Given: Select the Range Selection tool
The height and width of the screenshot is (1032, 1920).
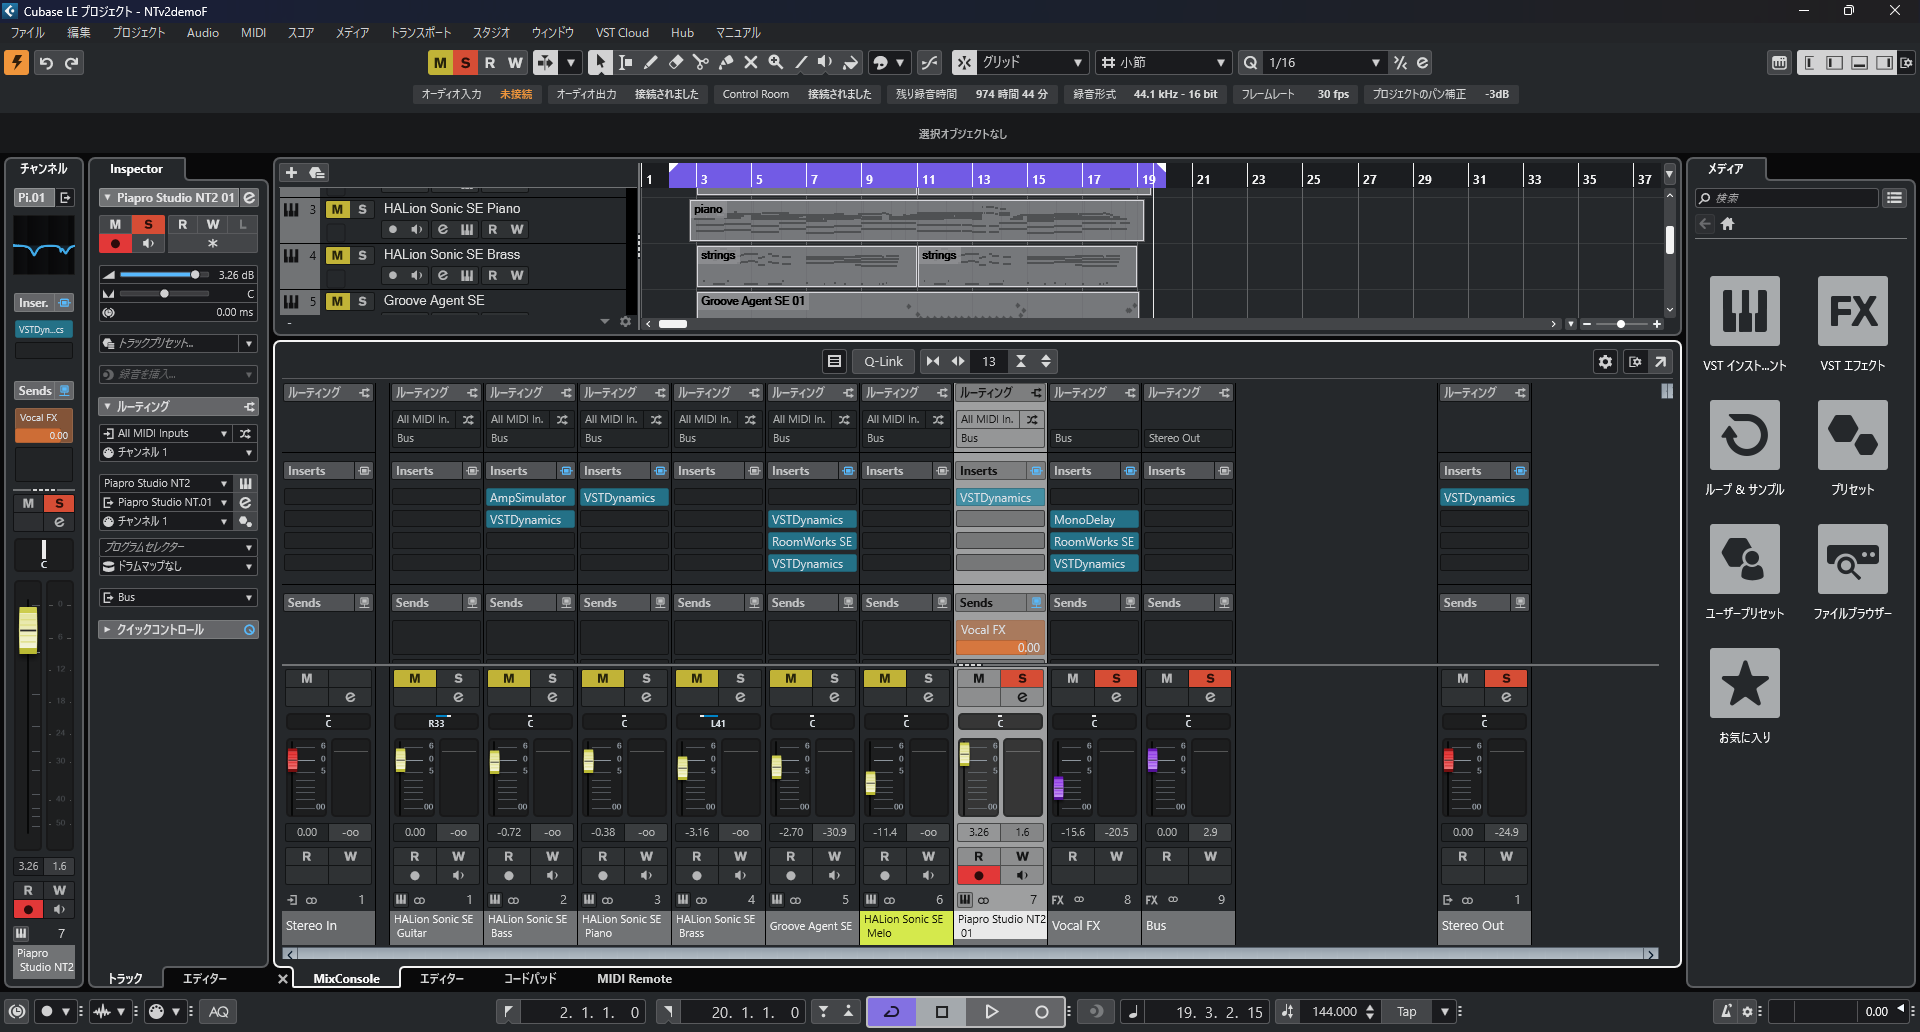Looking at the screenshot, I should pos(626,63).
